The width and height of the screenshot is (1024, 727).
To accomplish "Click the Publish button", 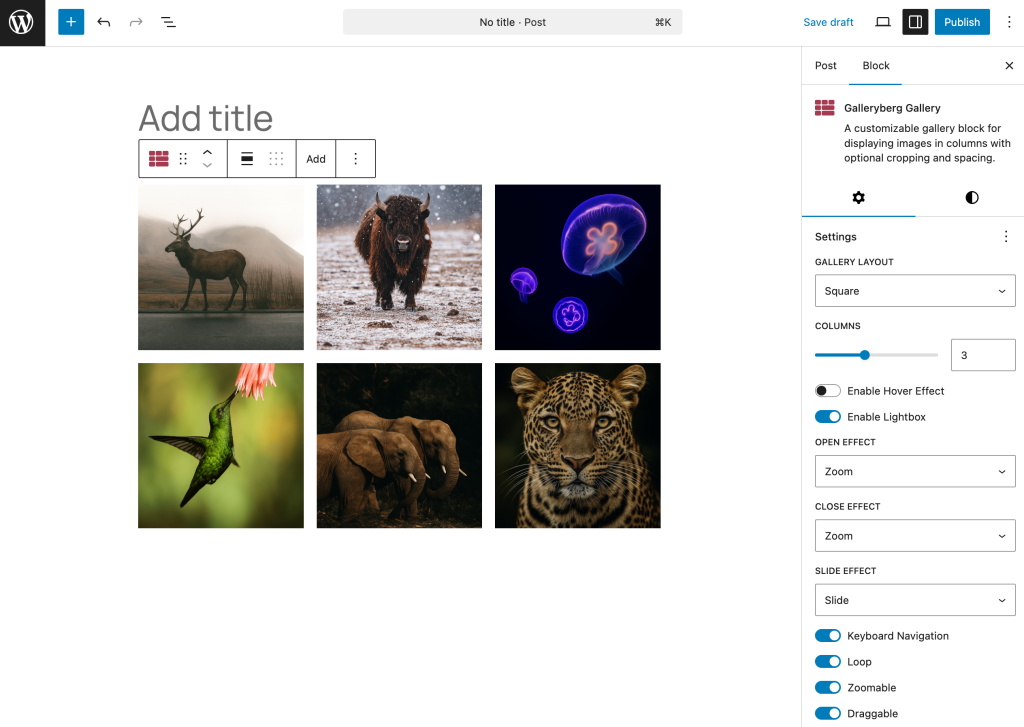I will (961, 22).
